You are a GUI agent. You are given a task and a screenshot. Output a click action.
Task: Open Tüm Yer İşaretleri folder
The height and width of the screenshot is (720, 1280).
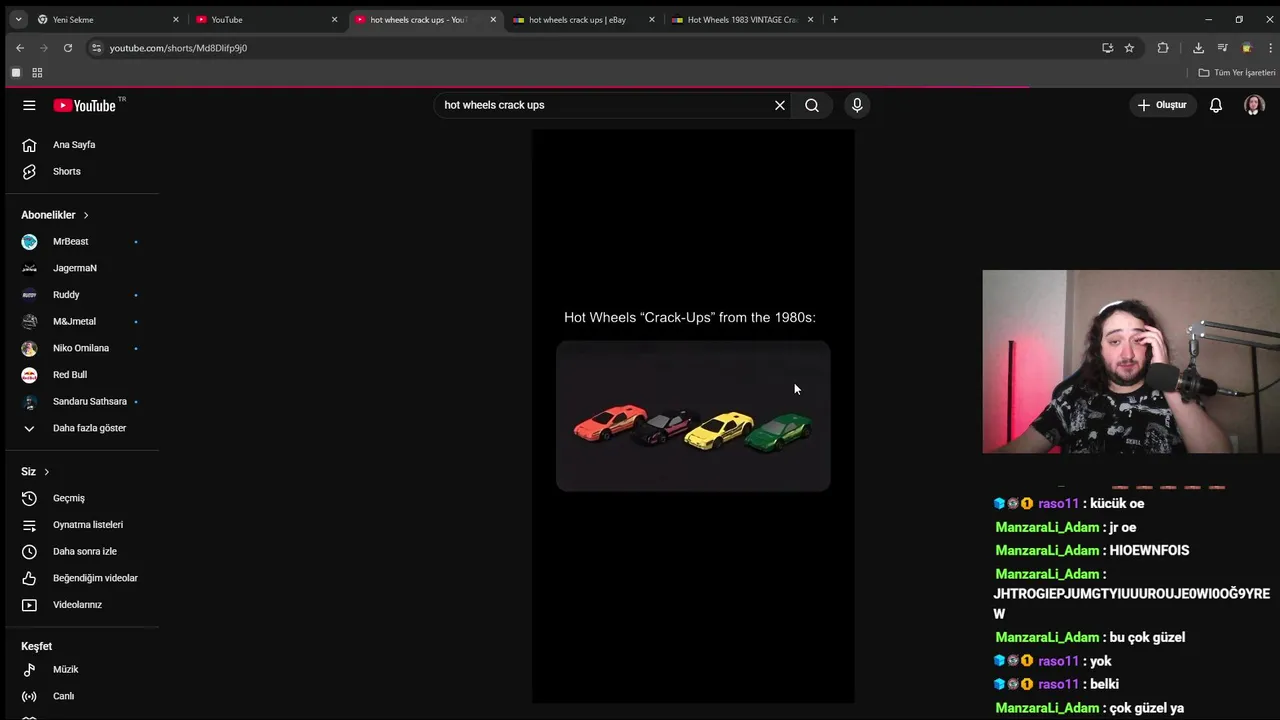pyautogui.click(x=1237, y=73)
